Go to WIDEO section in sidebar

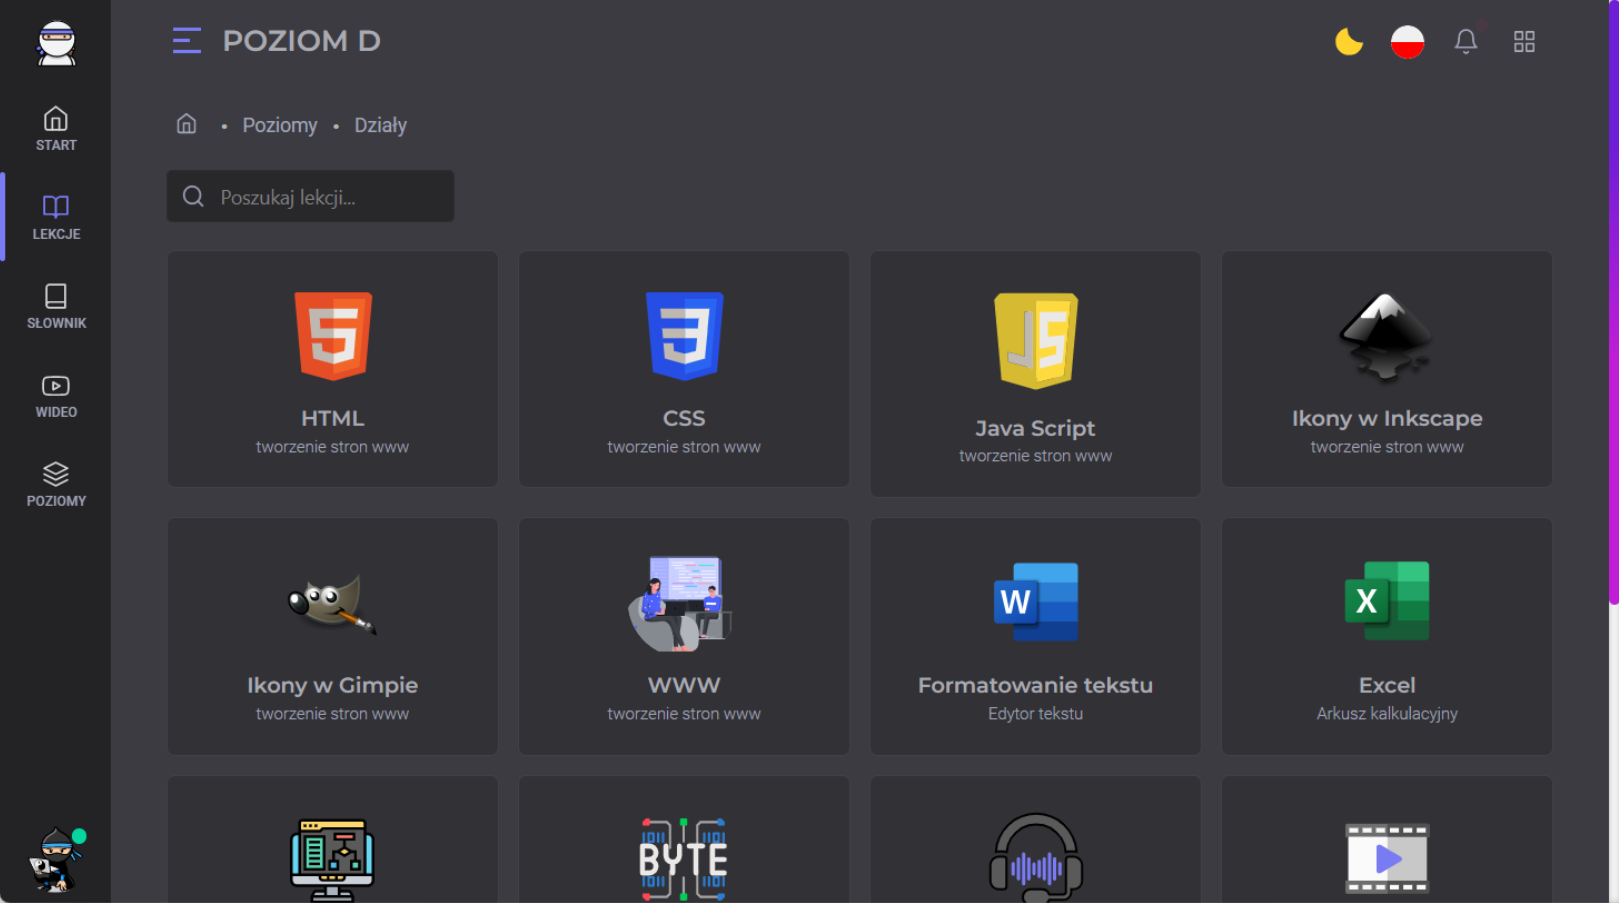[x=56, y=396]
